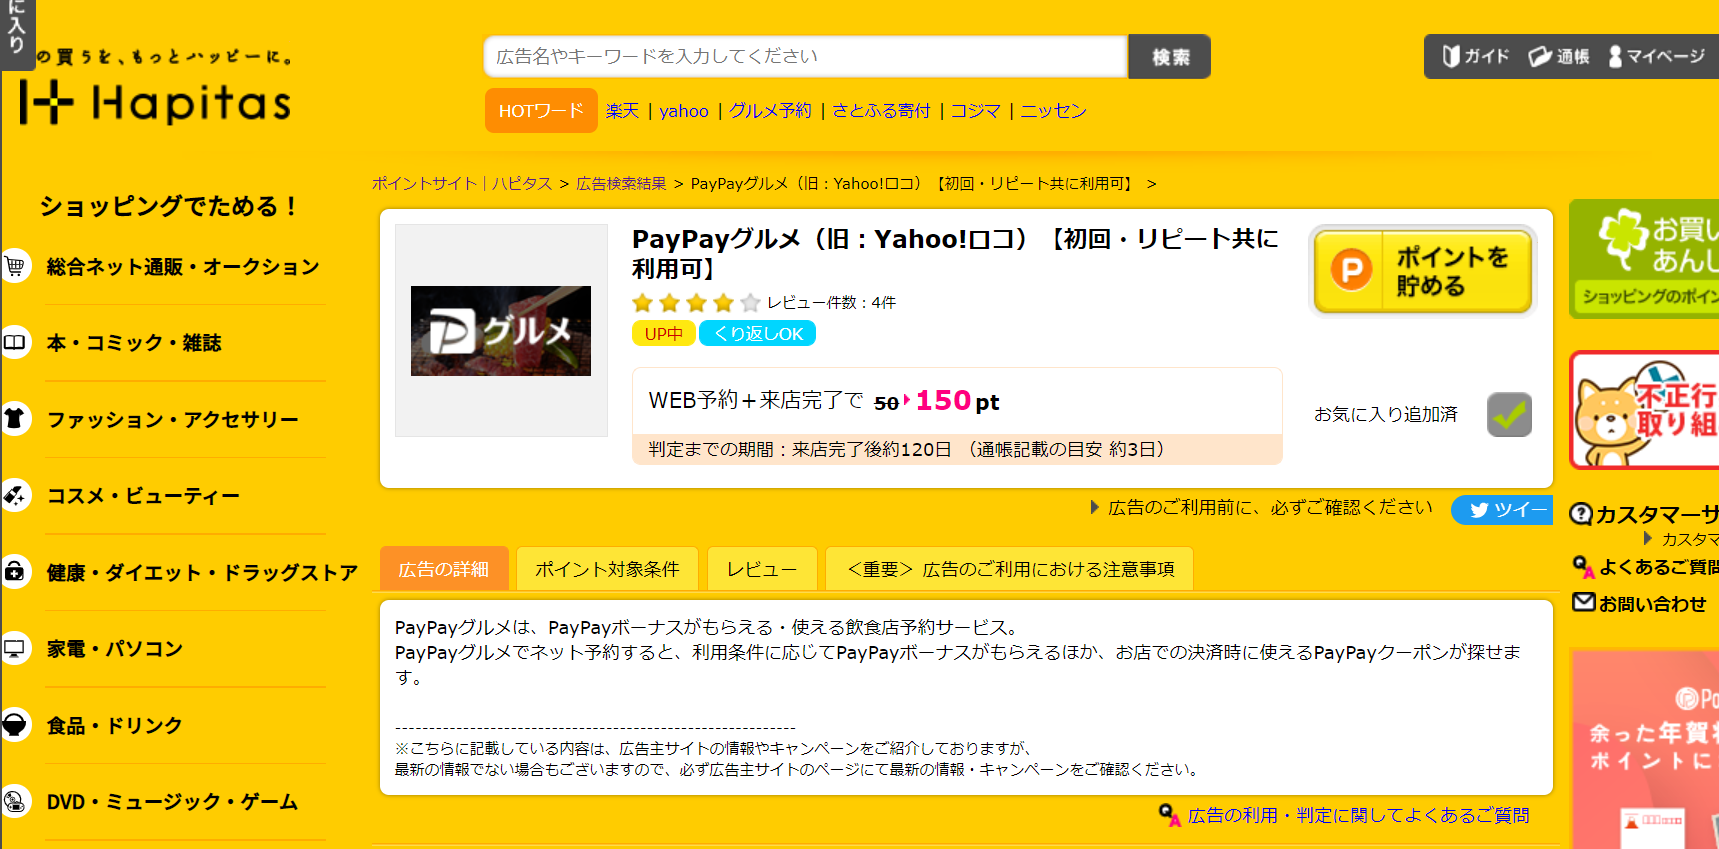Click the star rating for reviews
This screenshot has width=1719, height=849.
[696, 303]
